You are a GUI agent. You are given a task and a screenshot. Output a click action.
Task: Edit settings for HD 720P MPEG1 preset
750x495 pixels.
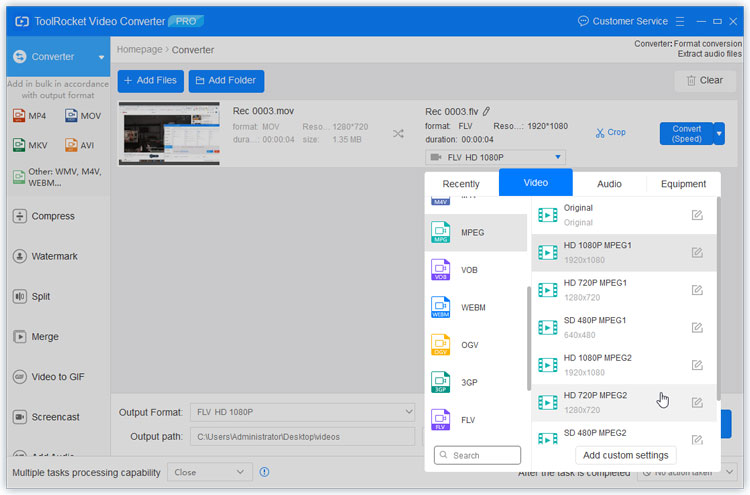(697, 290)
